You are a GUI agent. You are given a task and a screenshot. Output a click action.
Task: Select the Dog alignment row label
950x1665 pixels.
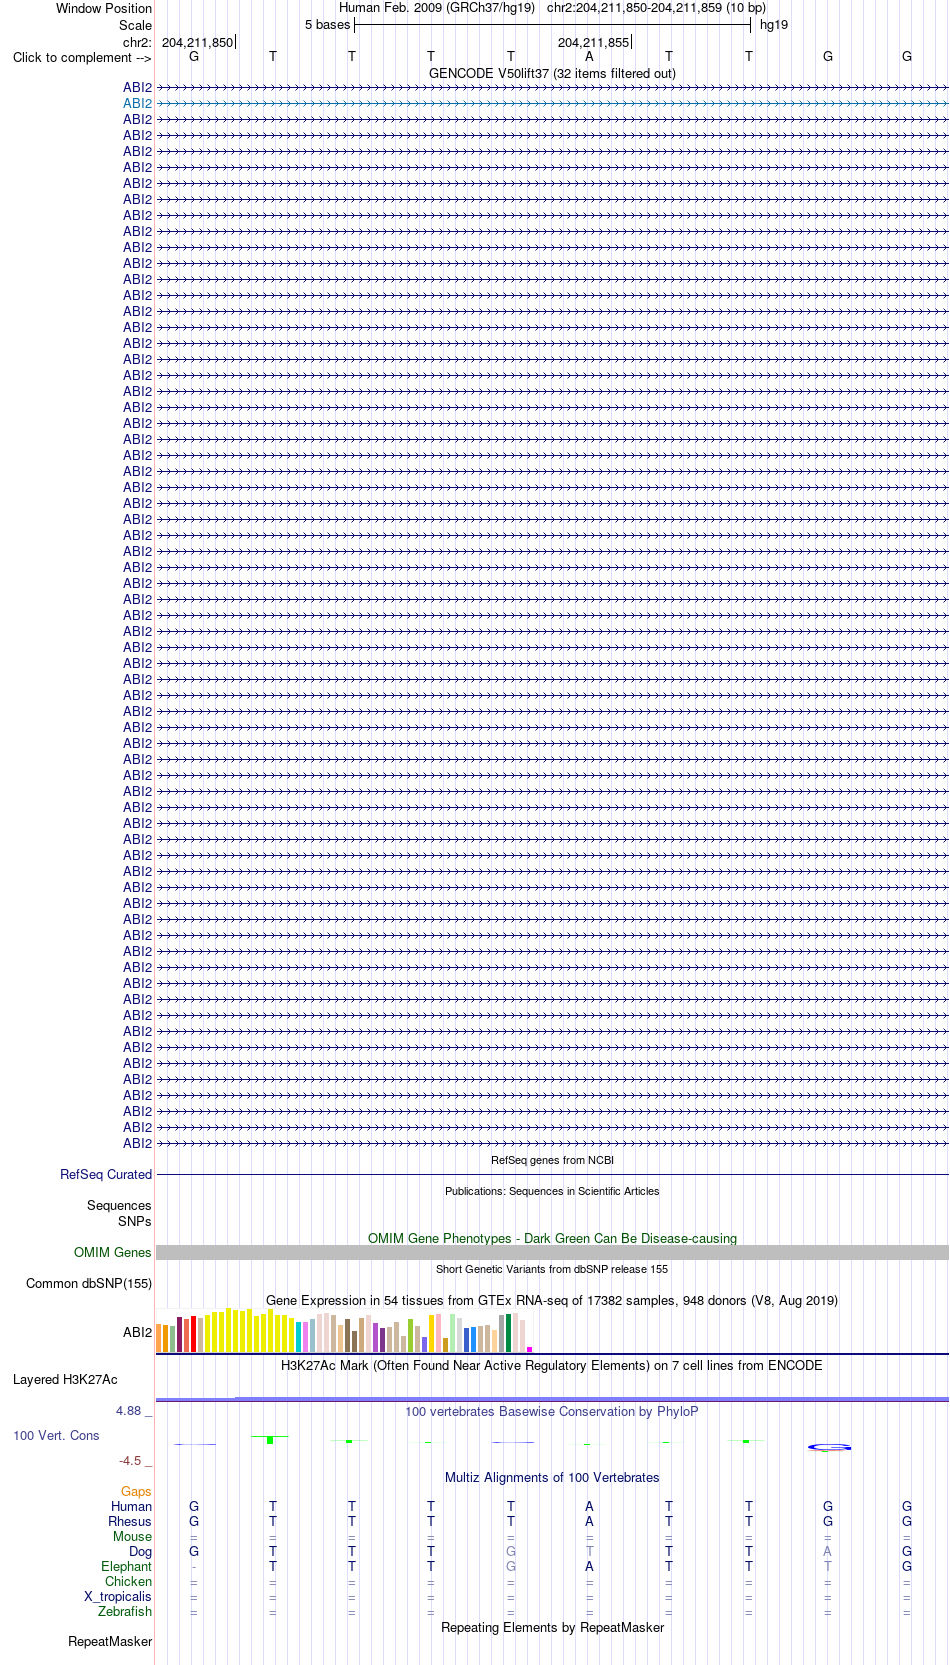(x=141, y=1551)
